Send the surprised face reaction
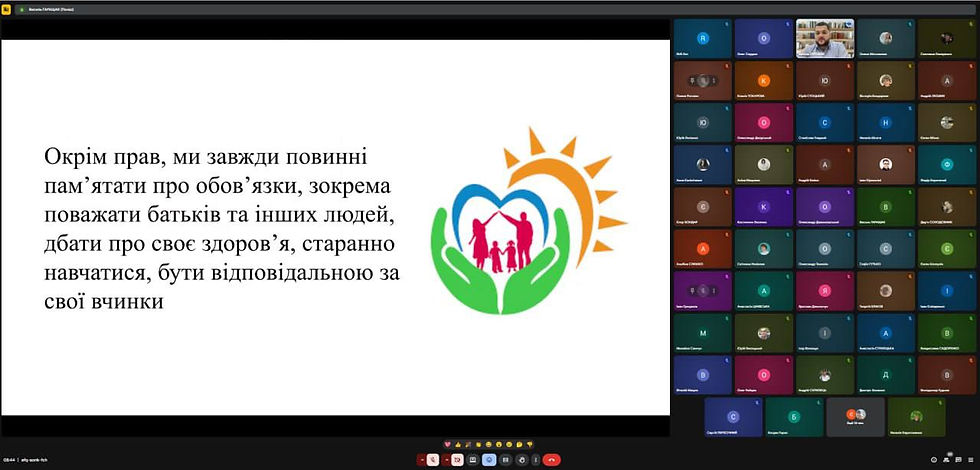Image resolution: width=980 pixels, height=470 pixels. [x=499, y=444]
